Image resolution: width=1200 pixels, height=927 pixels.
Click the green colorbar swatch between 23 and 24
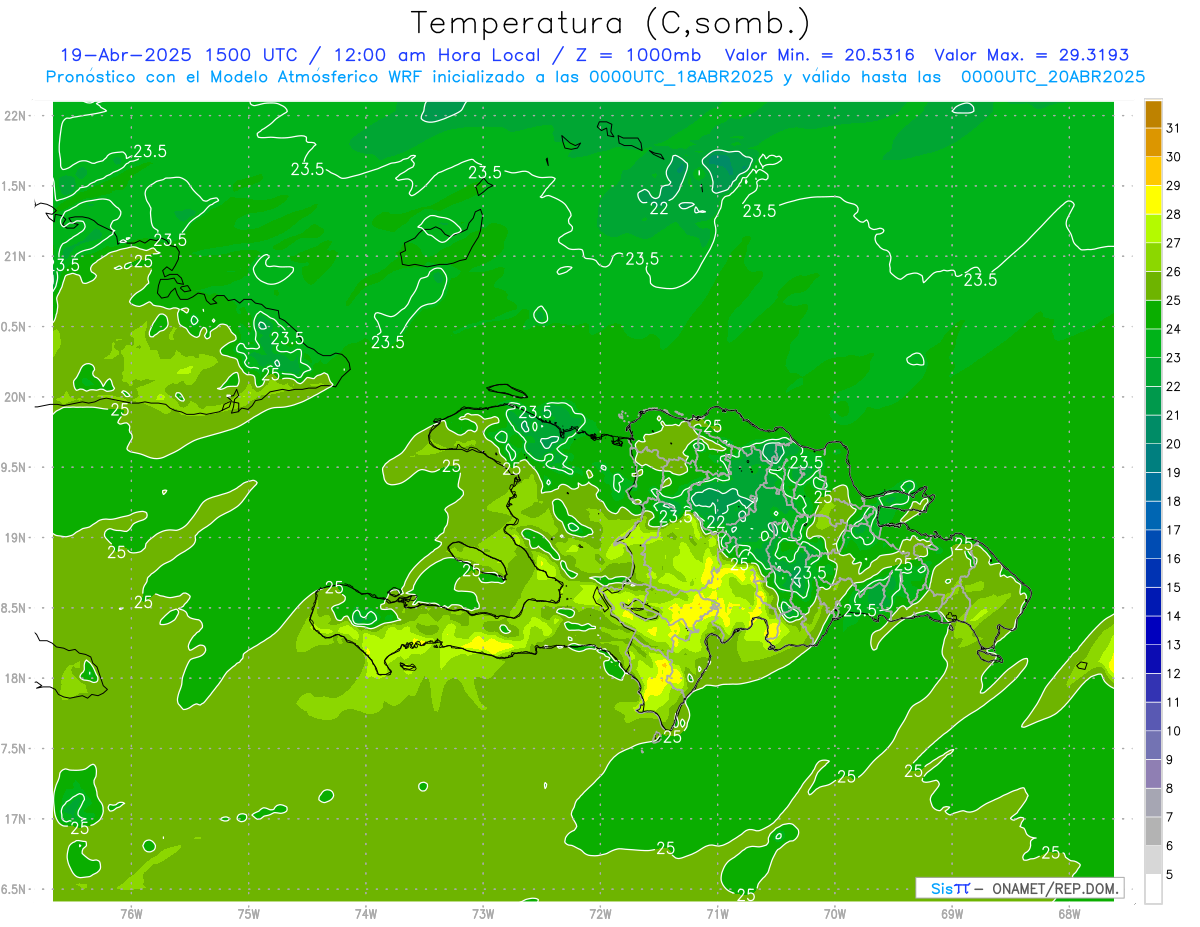point(1153,344)
